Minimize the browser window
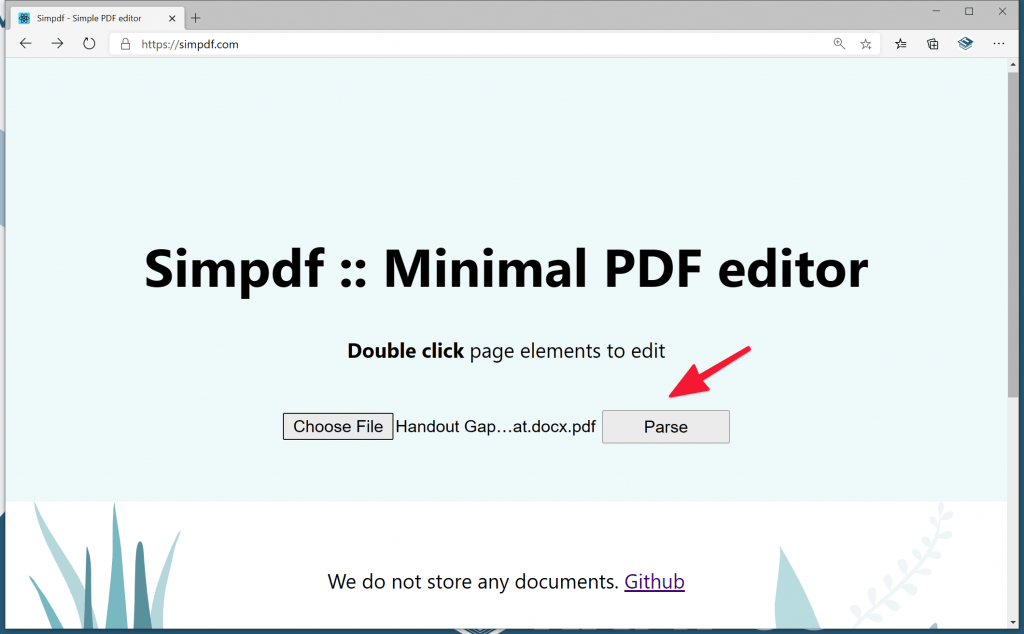 (936, 11)
